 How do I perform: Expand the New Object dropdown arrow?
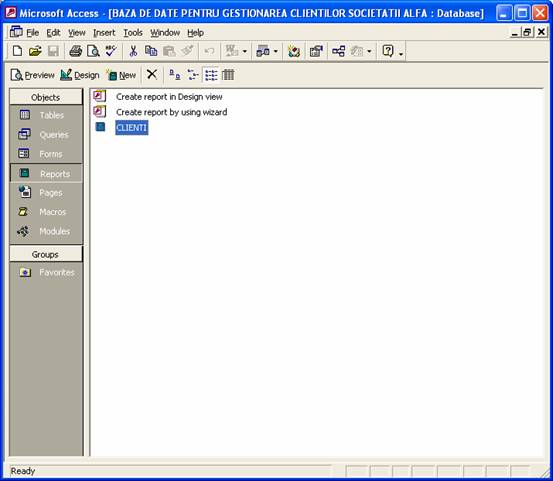click(x=369, y=52)
